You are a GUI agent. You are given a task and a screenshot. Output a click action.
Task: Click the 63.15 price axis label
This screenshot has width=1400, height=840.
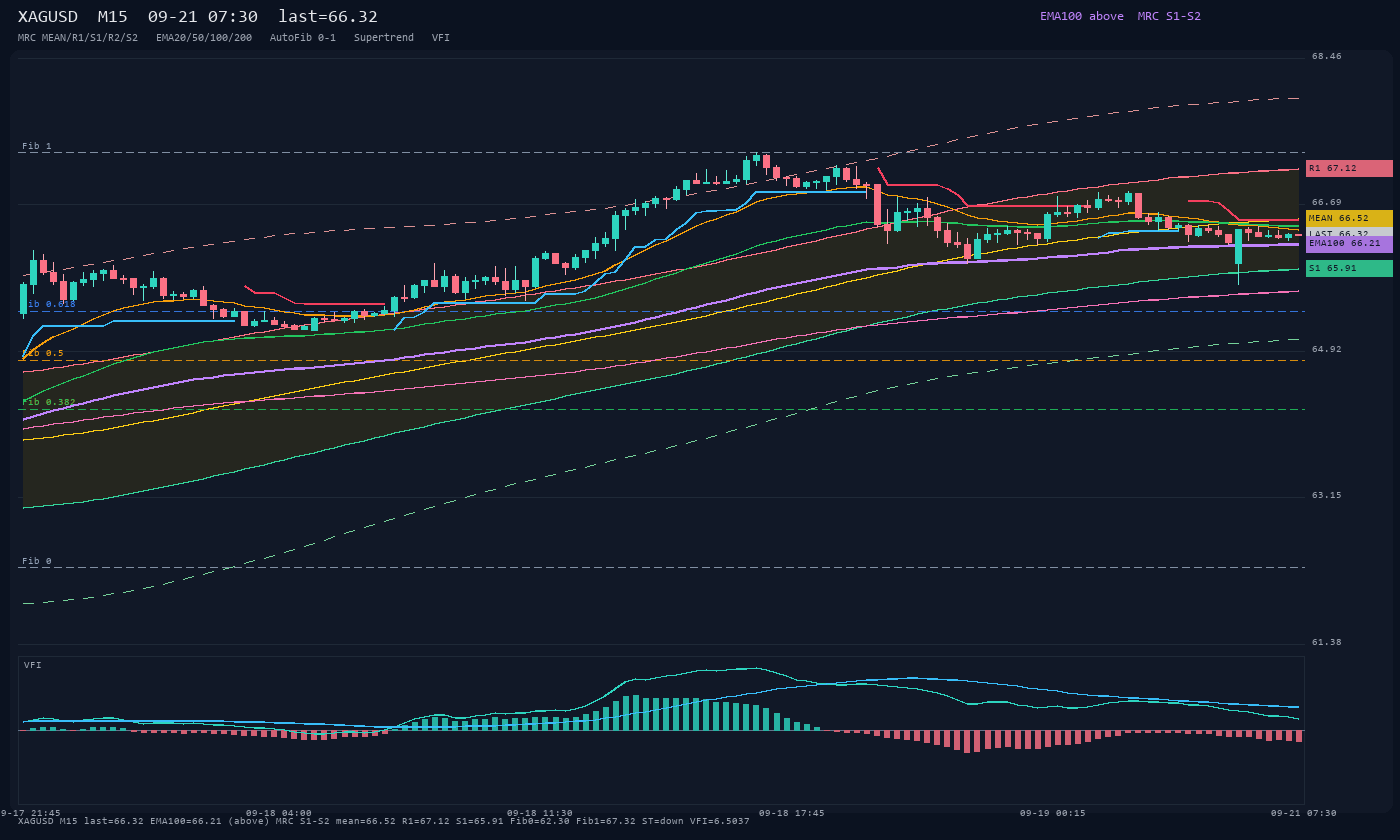point(1327,496)
